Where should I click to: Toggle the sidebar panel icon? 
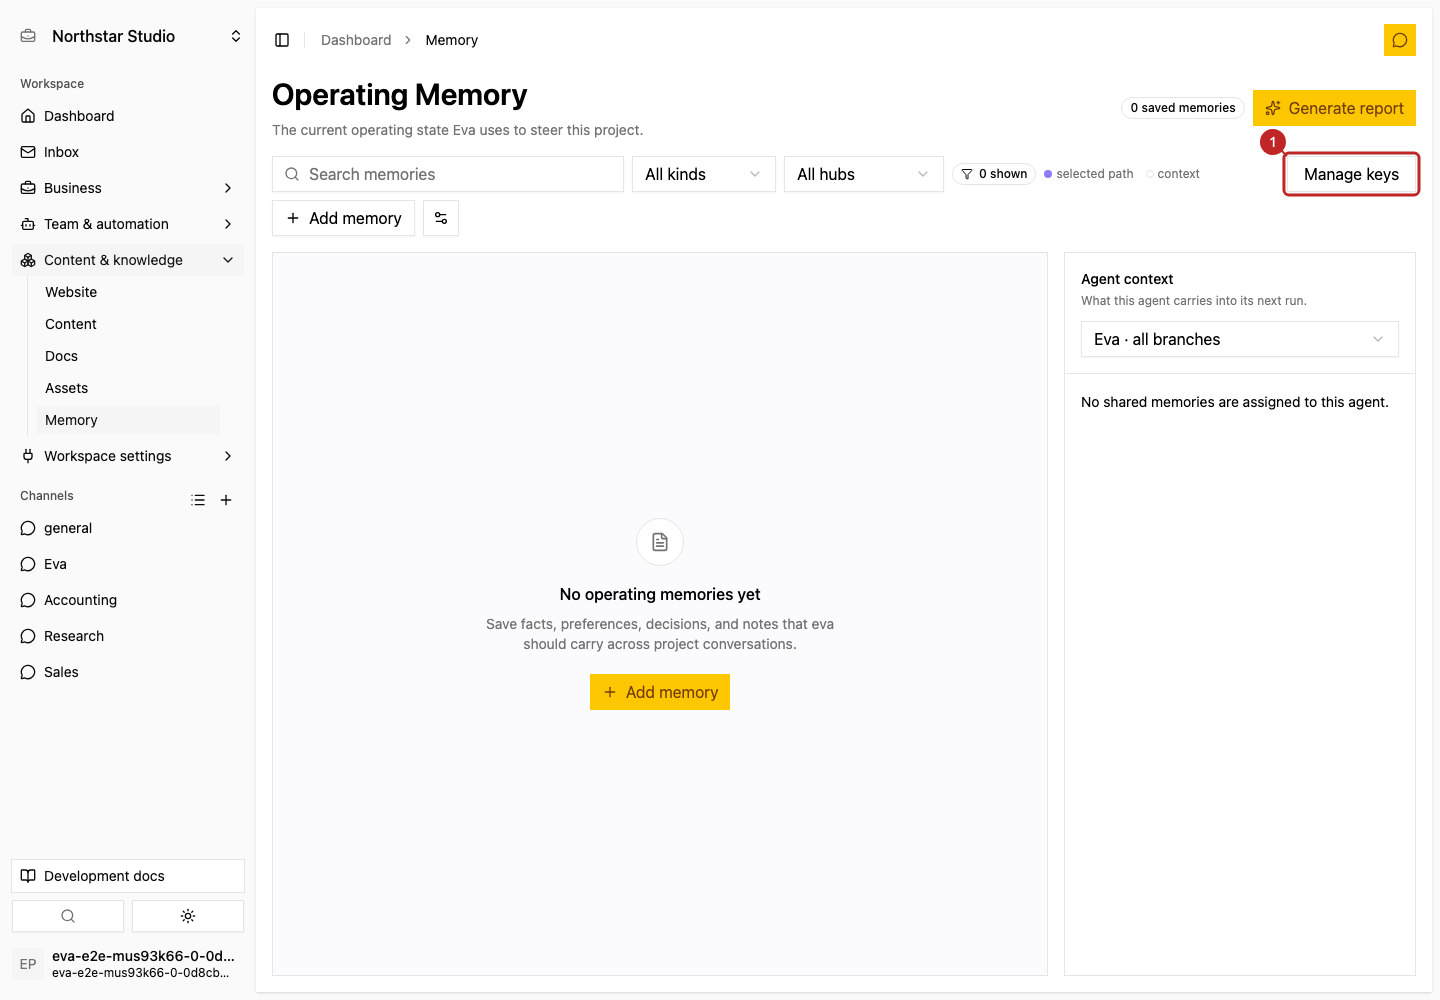point(282,40)
